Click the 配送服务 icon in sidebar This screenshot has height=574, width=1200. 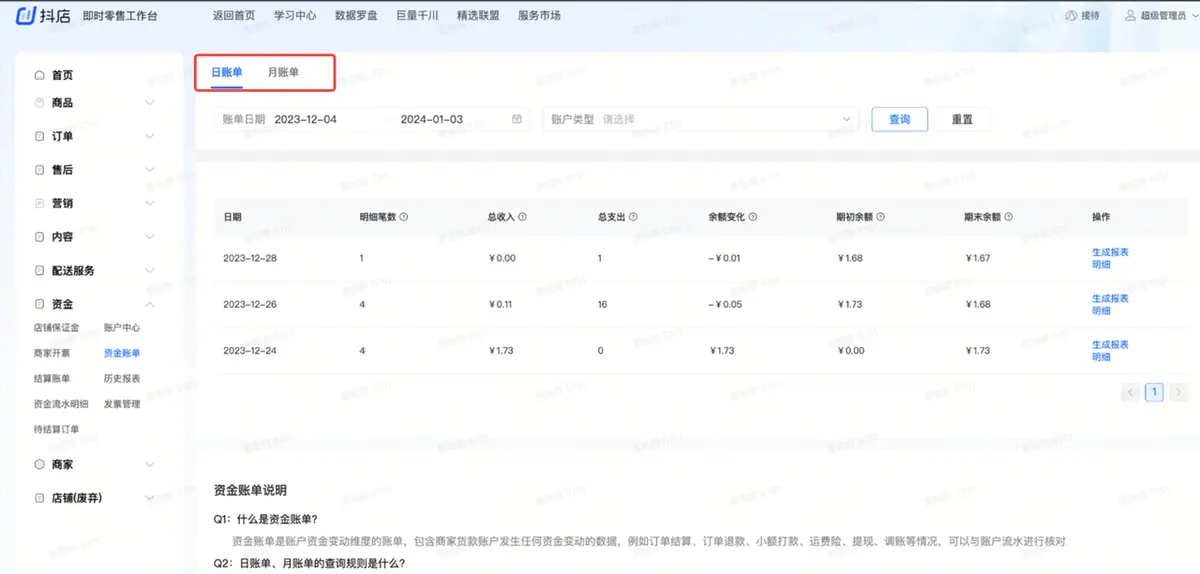(39, 270)
